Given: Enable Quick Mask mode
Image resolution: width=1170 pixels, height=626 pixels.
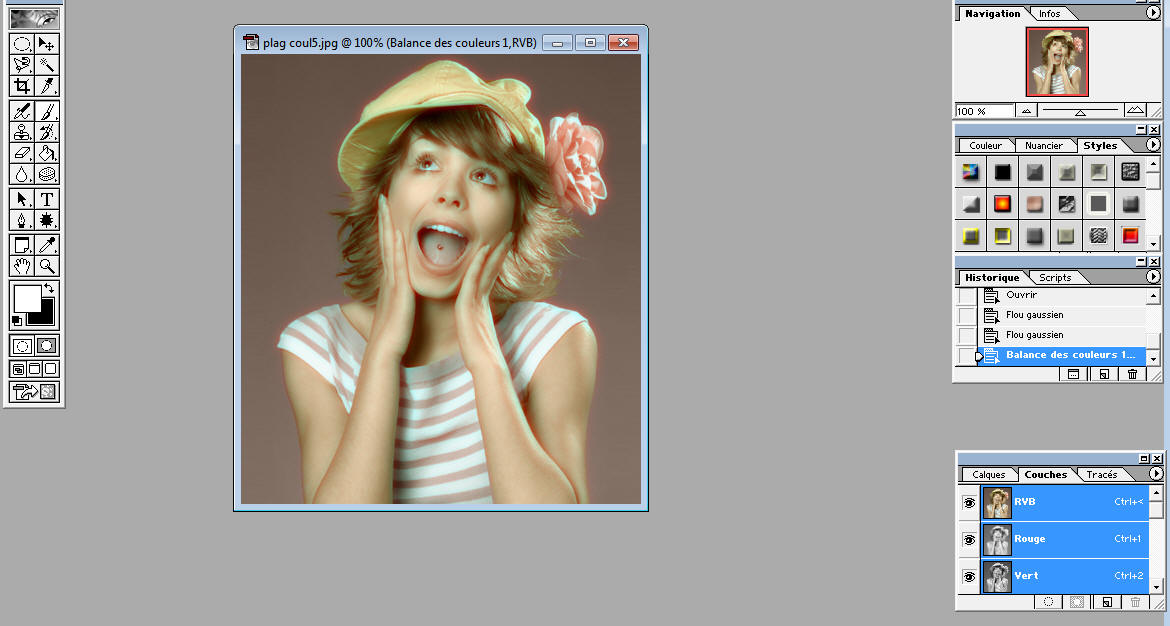Looking at the screenshot, I should click(46, 345).
